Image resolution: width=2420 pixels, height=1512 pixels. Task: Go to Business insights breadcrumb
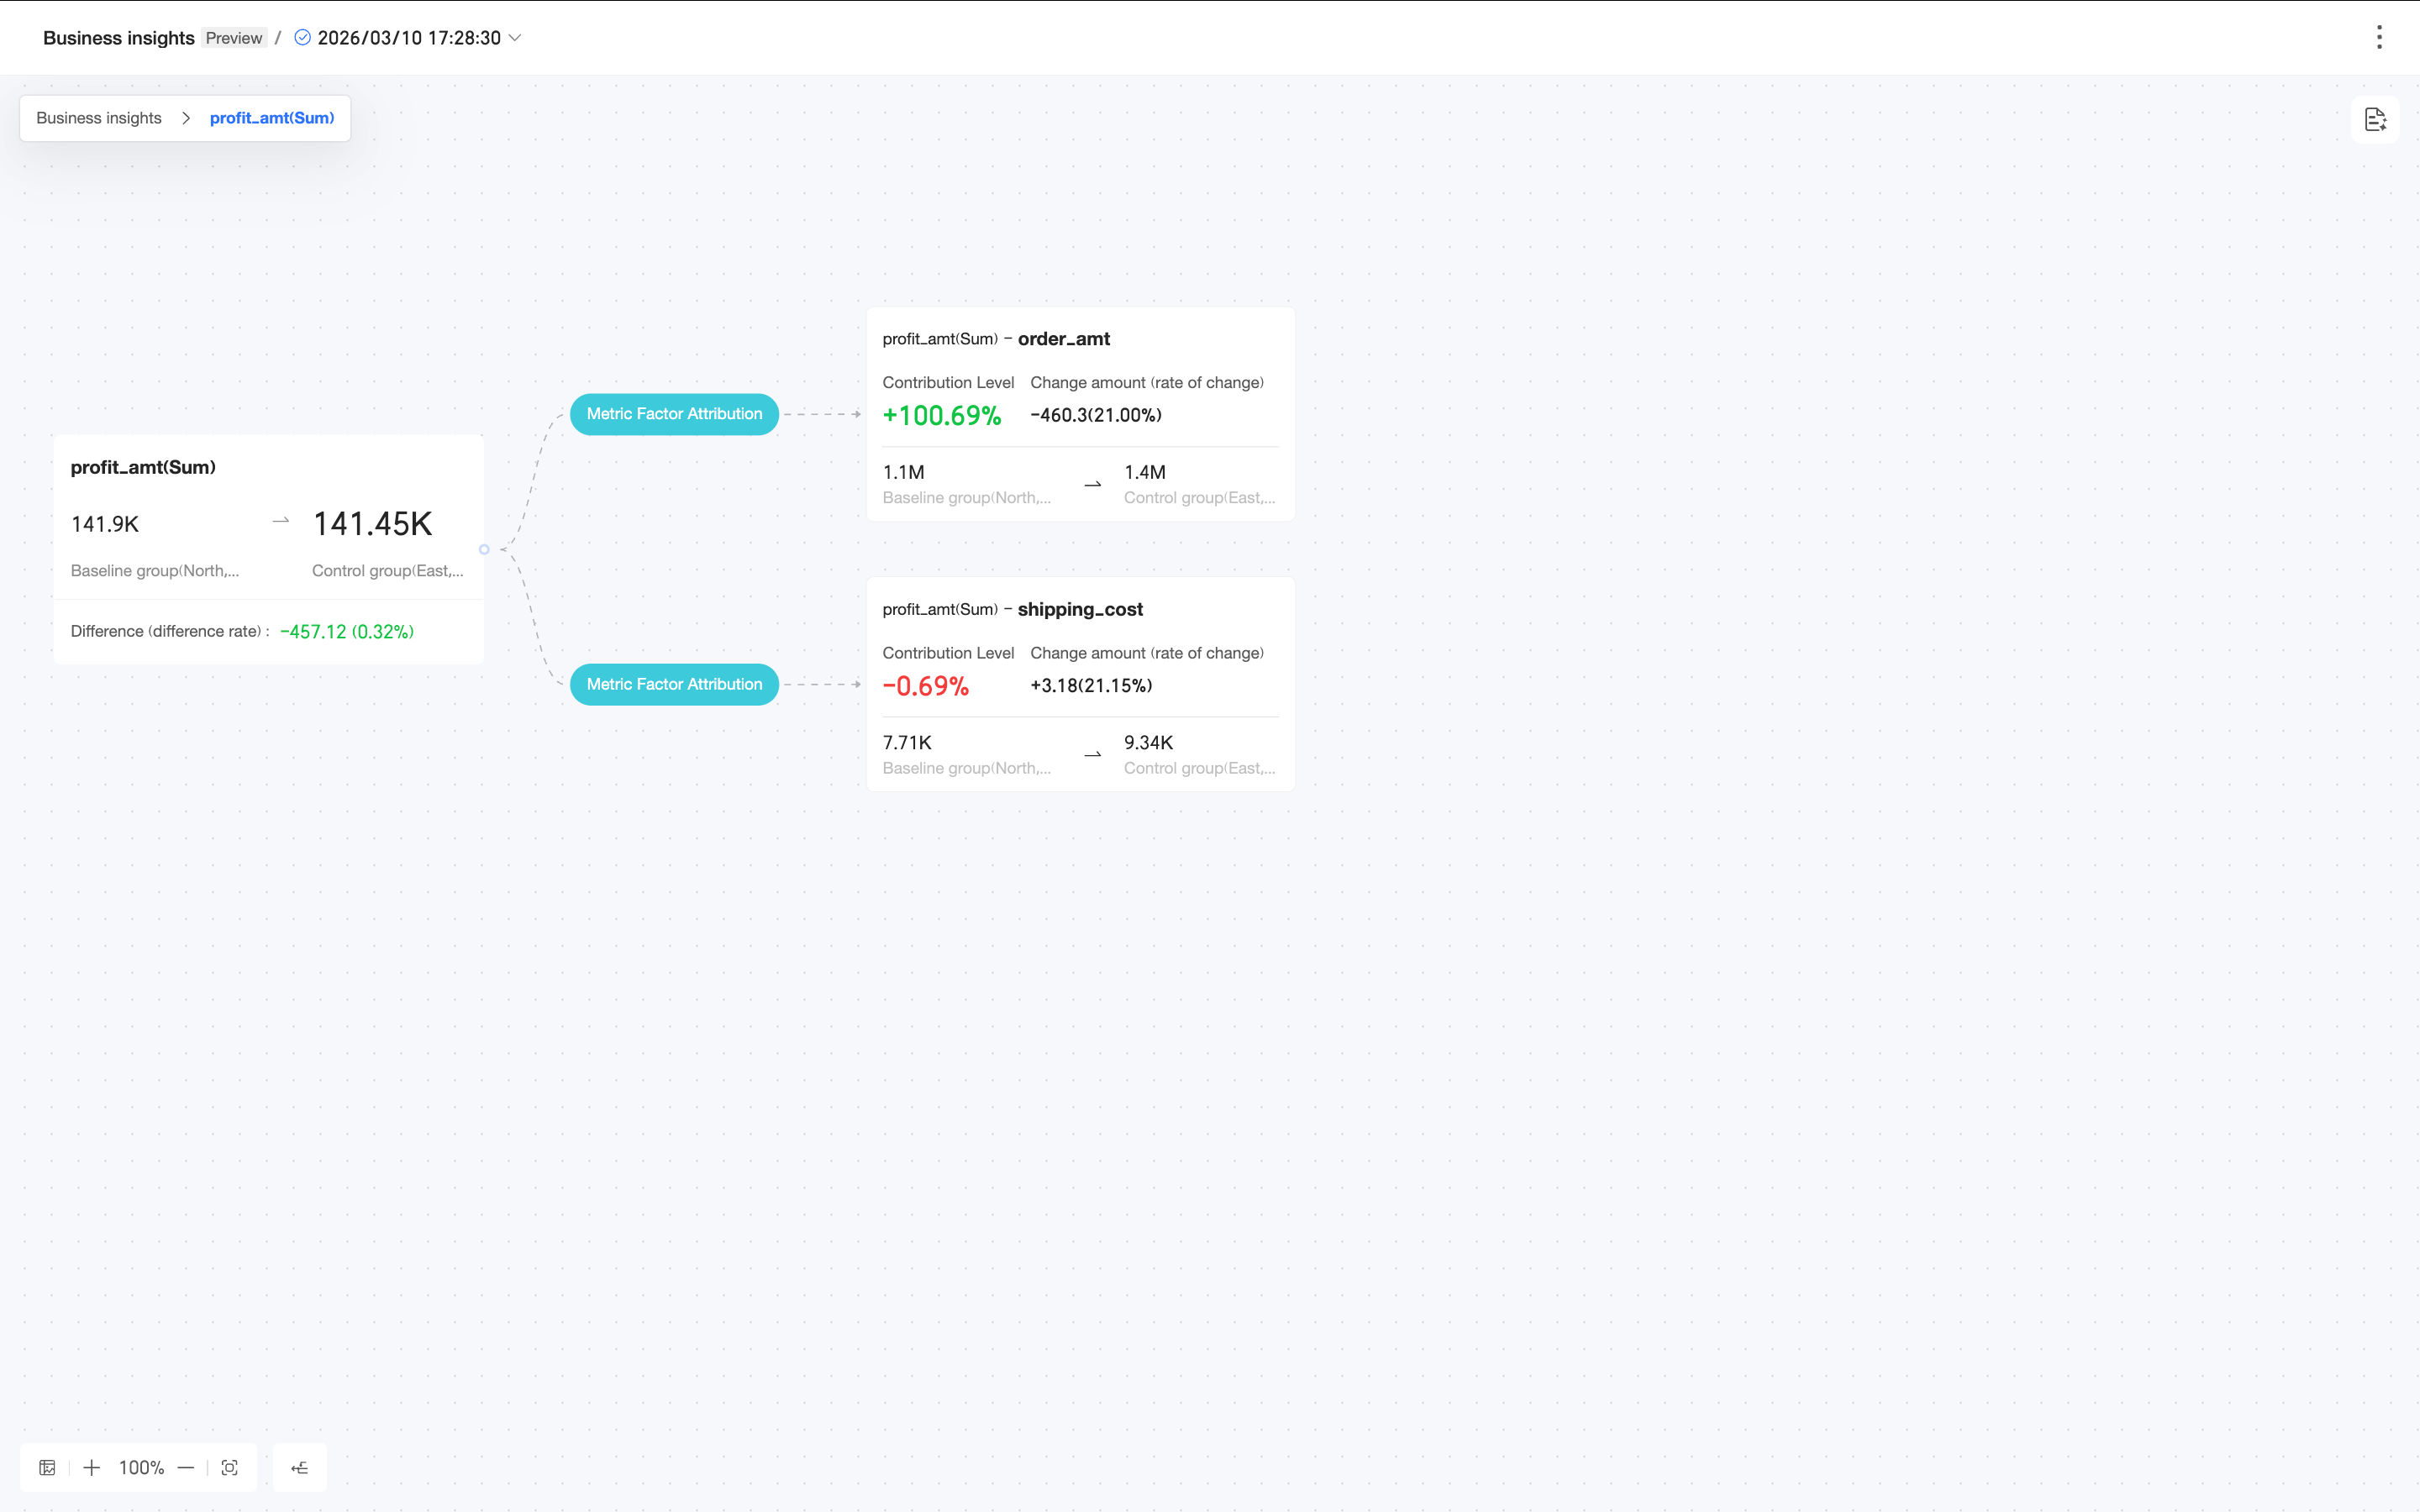(99, 118)
